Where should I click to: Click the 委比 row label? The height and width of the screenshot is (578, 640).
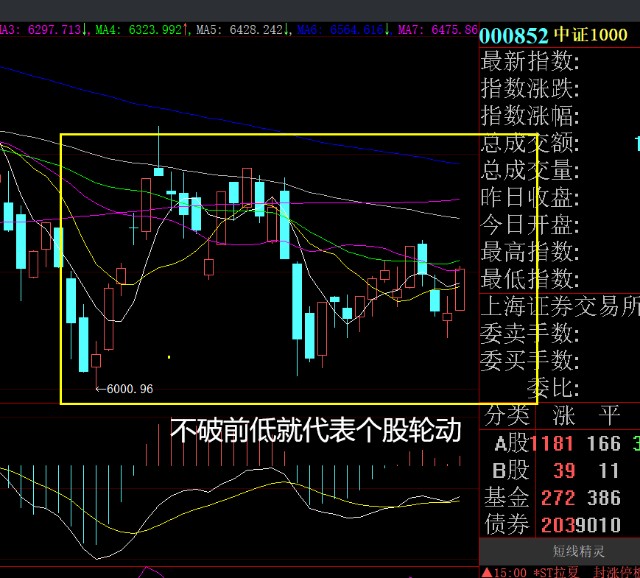(x=553, y=387)
